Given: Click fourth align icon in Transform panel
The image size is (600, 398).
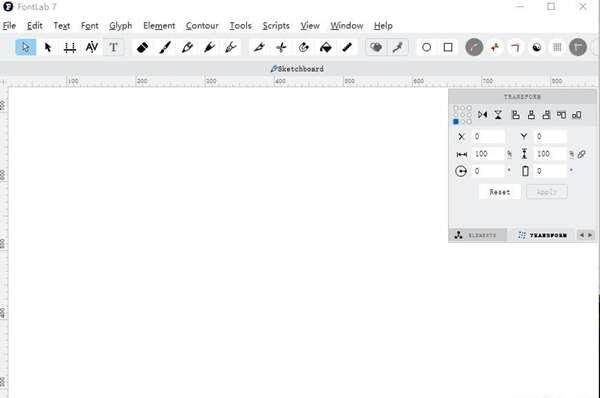Looking at the screenshot, I should [561, 115].
